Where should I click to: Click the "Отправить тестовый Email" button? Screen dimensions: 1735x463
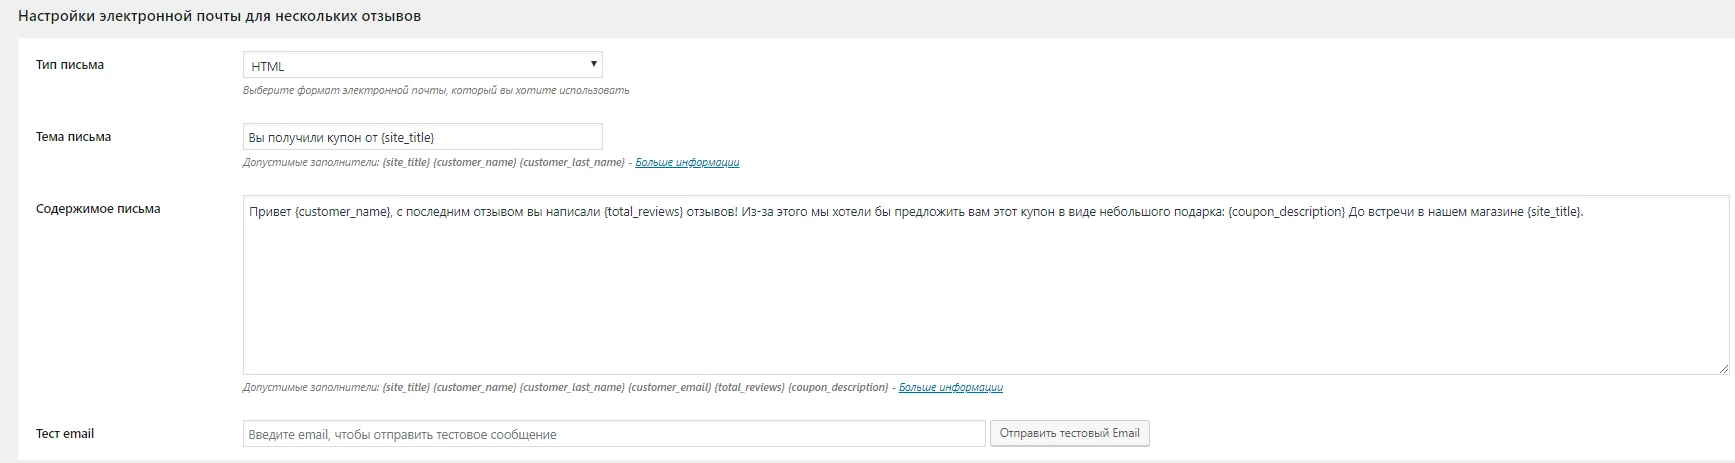(1069, 433)
